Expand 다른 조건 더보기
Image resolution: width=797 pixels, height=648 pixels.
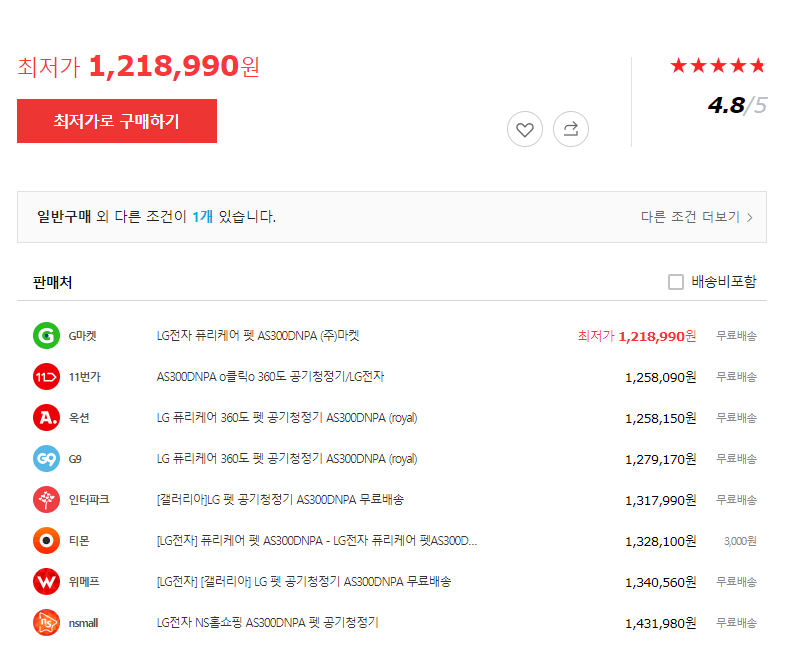[696, 217]
